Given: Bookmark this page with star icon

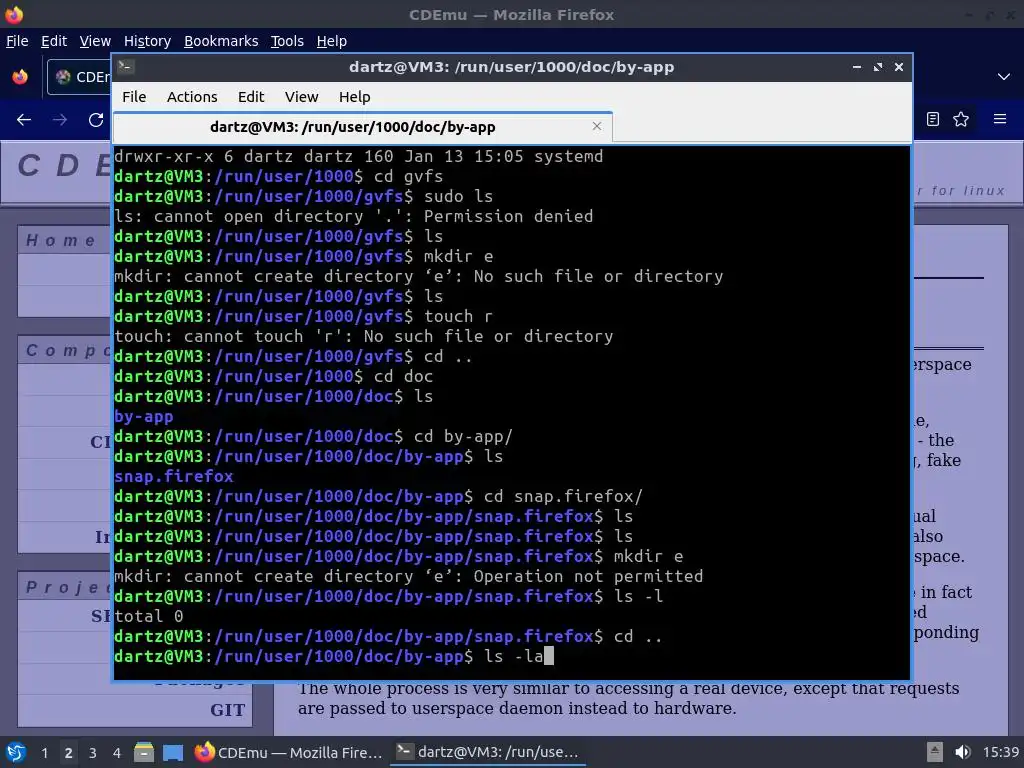Looking at the screenshot, I should (x=961, y=119).
